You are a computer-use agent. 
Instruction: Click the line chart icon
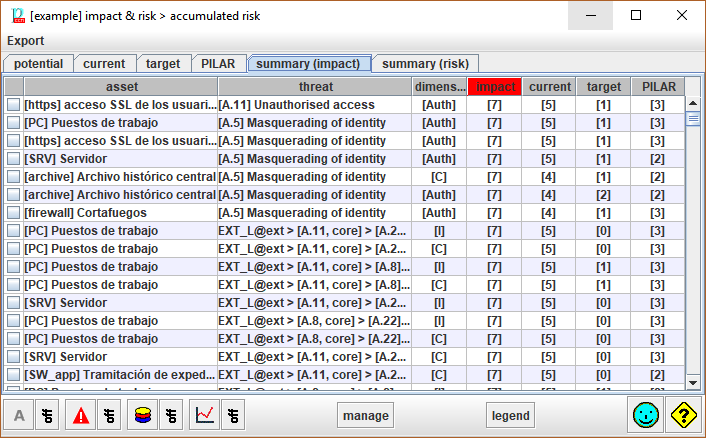pyautogui.click(x=205, y=414)
